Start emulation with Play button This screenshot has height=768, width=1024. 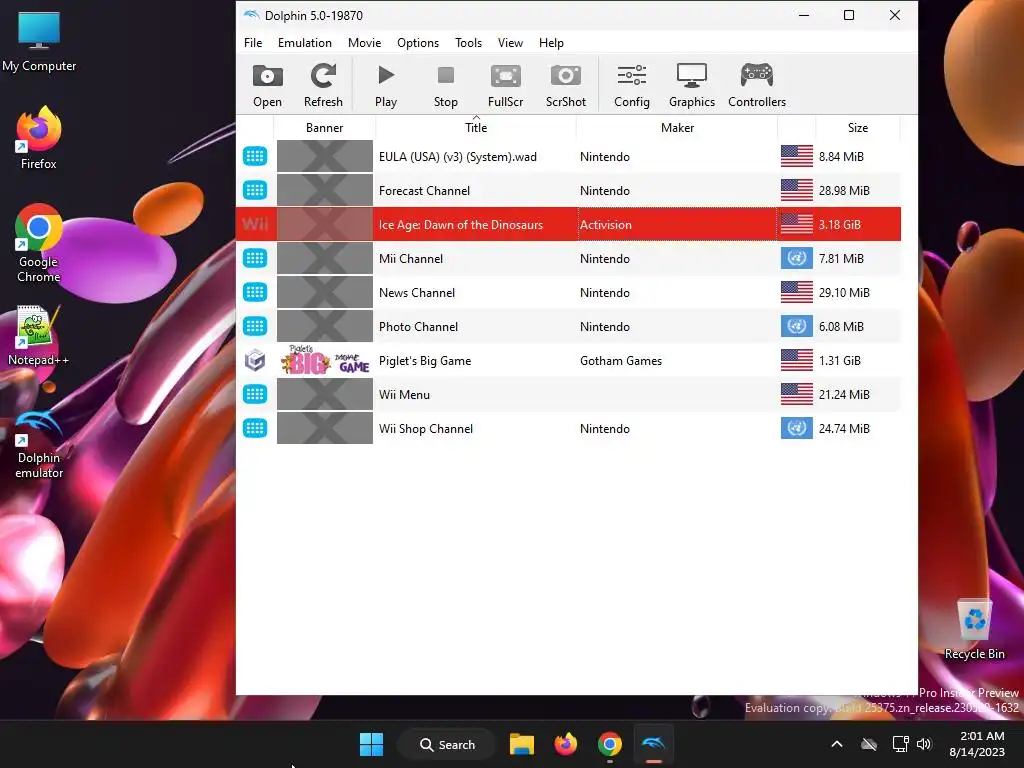coord(386,85)
